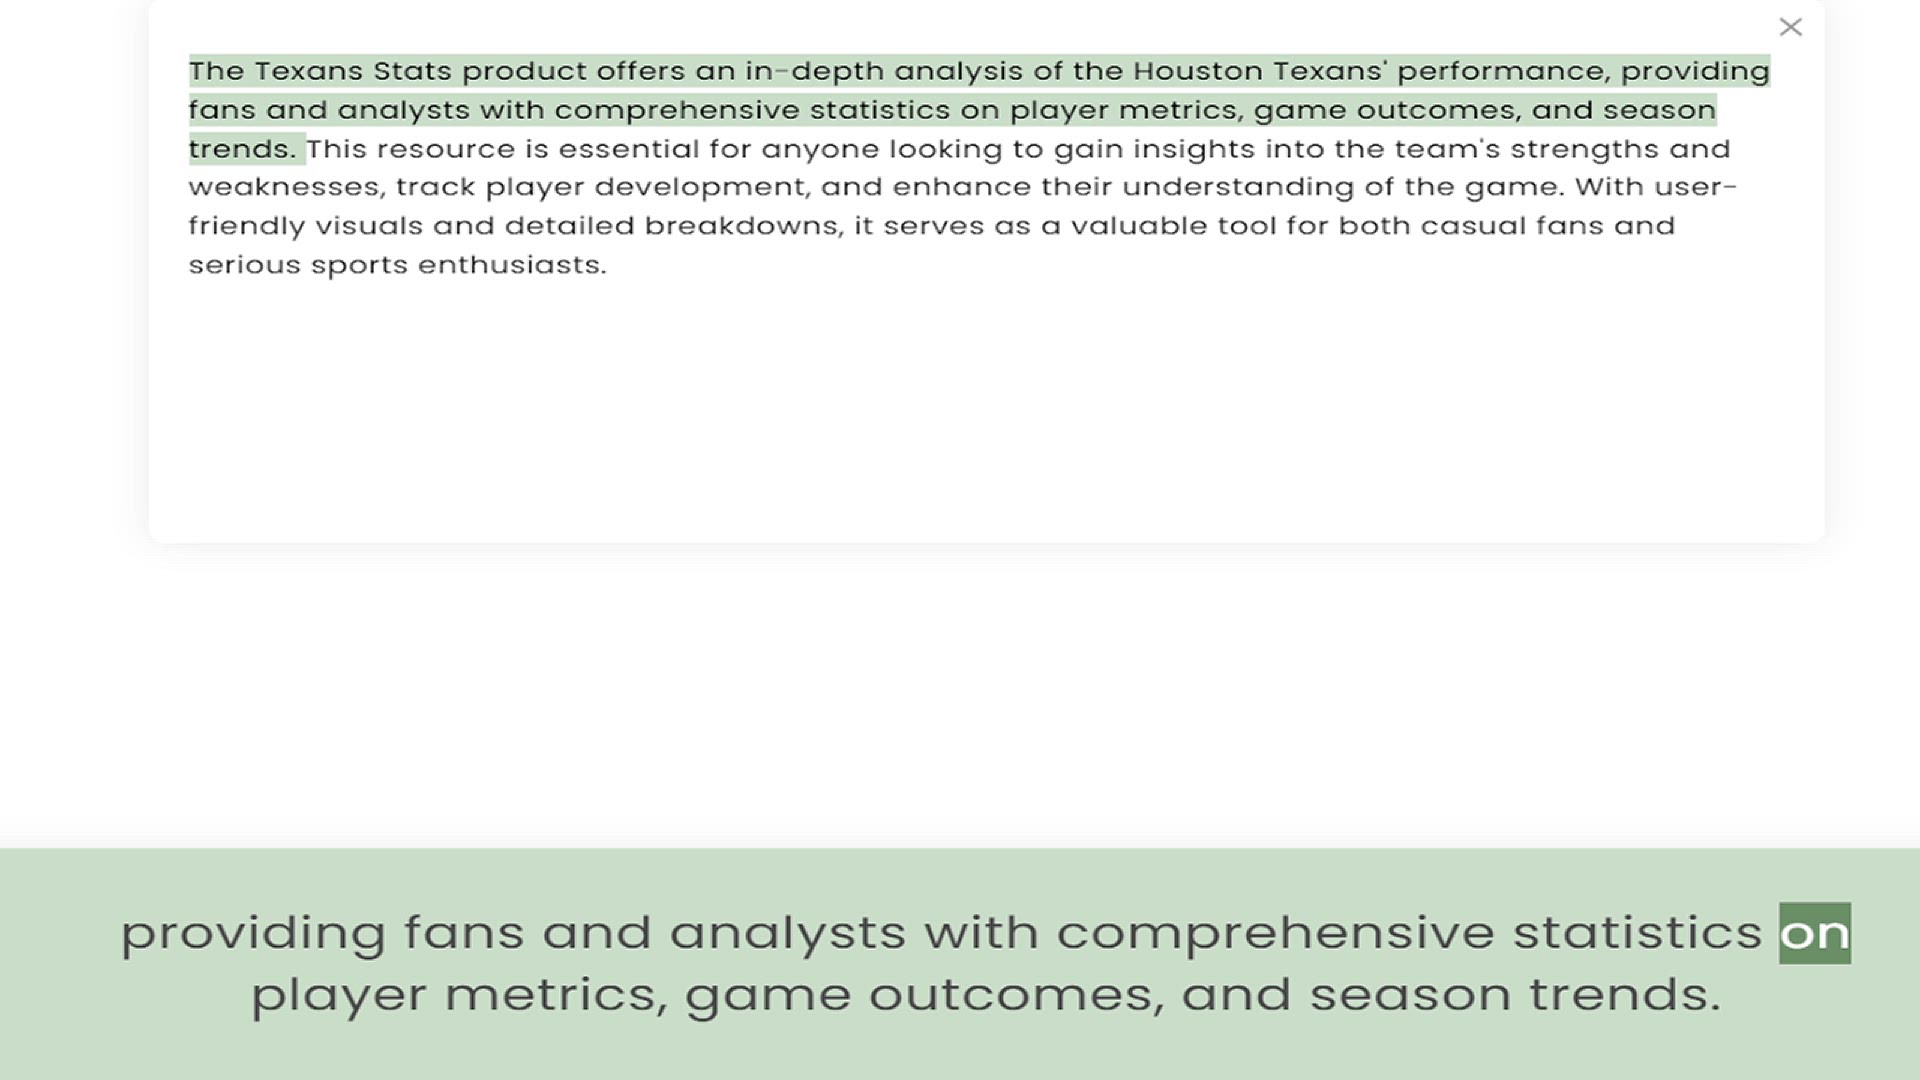The image size is (1920, 1080).
Task: Click the highlighted word "trends." in the paragraph
Action: 242,149
